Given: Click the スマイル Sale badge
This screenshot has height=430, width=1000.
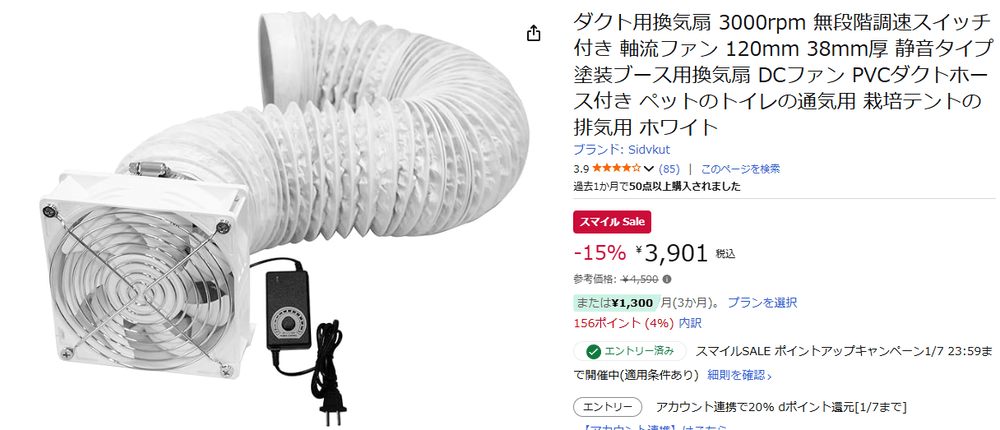Looking at the screenshot, I should click(x=612, y=222).
